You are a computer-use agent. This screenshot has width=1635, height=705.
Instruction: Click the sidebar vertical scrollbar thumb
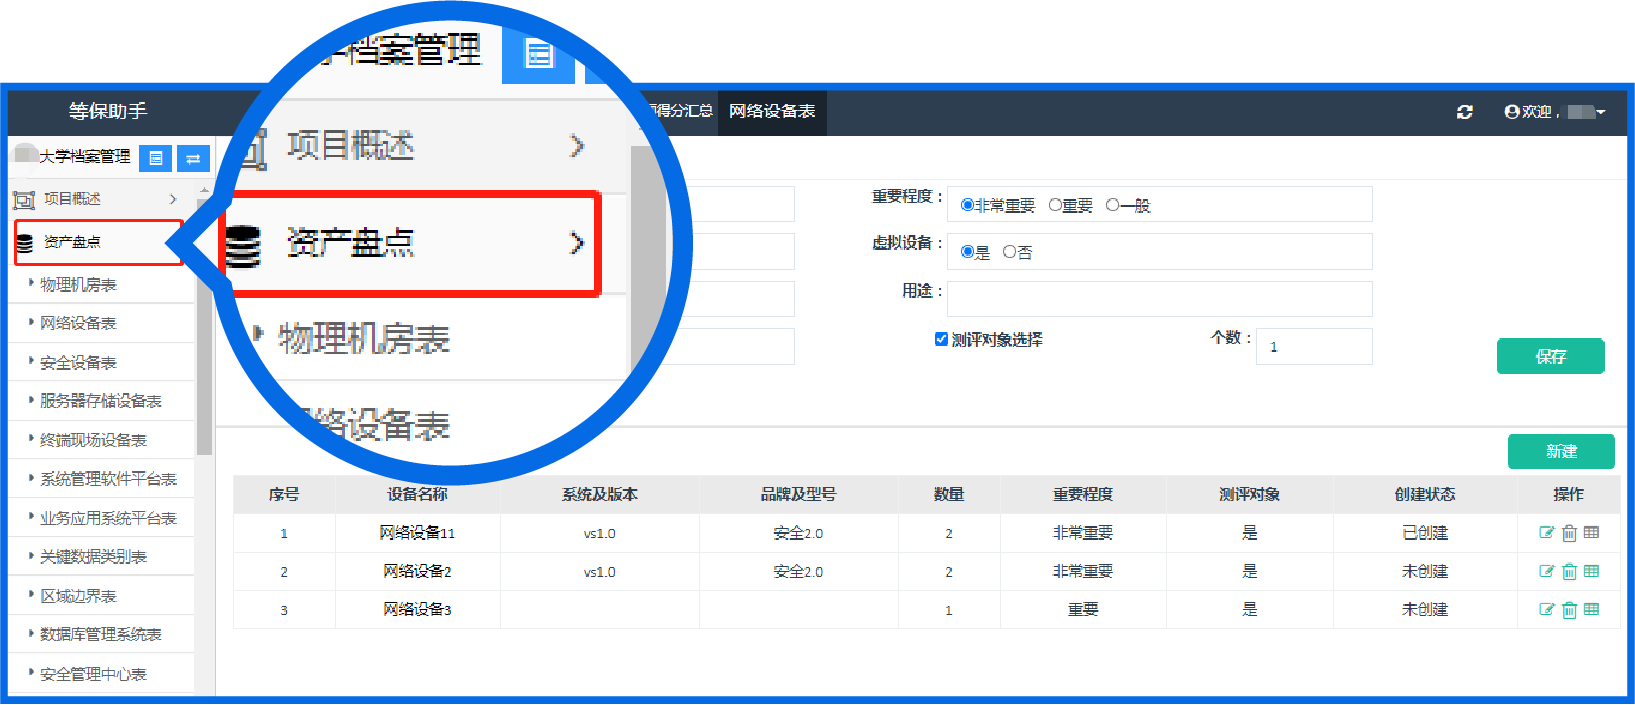205,325
